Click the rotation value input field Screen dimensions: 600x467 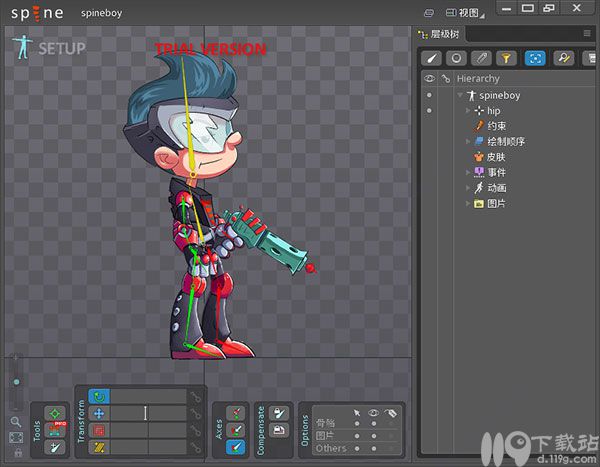coord(148,397)
